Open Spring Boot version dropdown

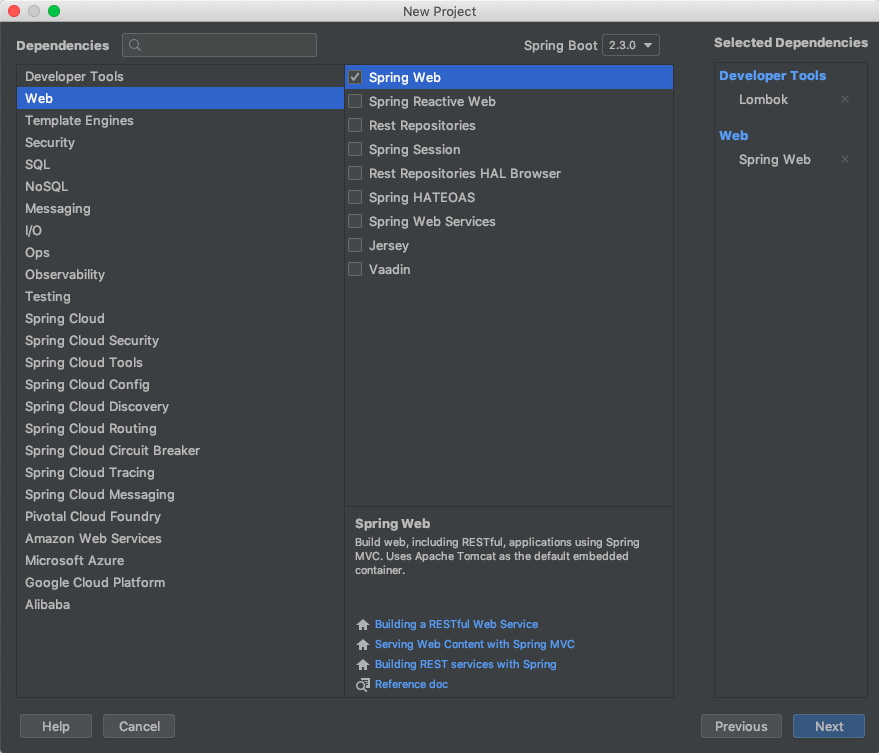631,45
